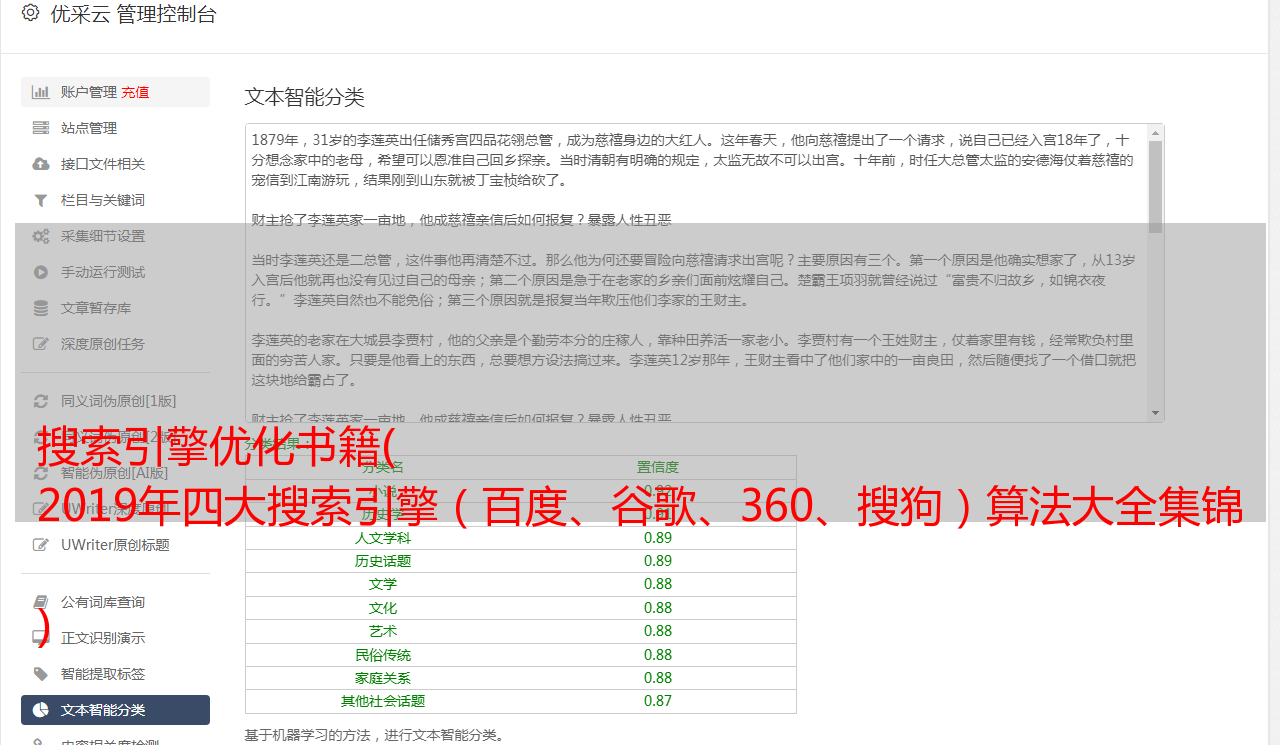The height and width of the screenshot is (745, 1280).
Task: Click the 基于机器学习的方法 description text
Action: pyautogui.click(x=374, y=735)
